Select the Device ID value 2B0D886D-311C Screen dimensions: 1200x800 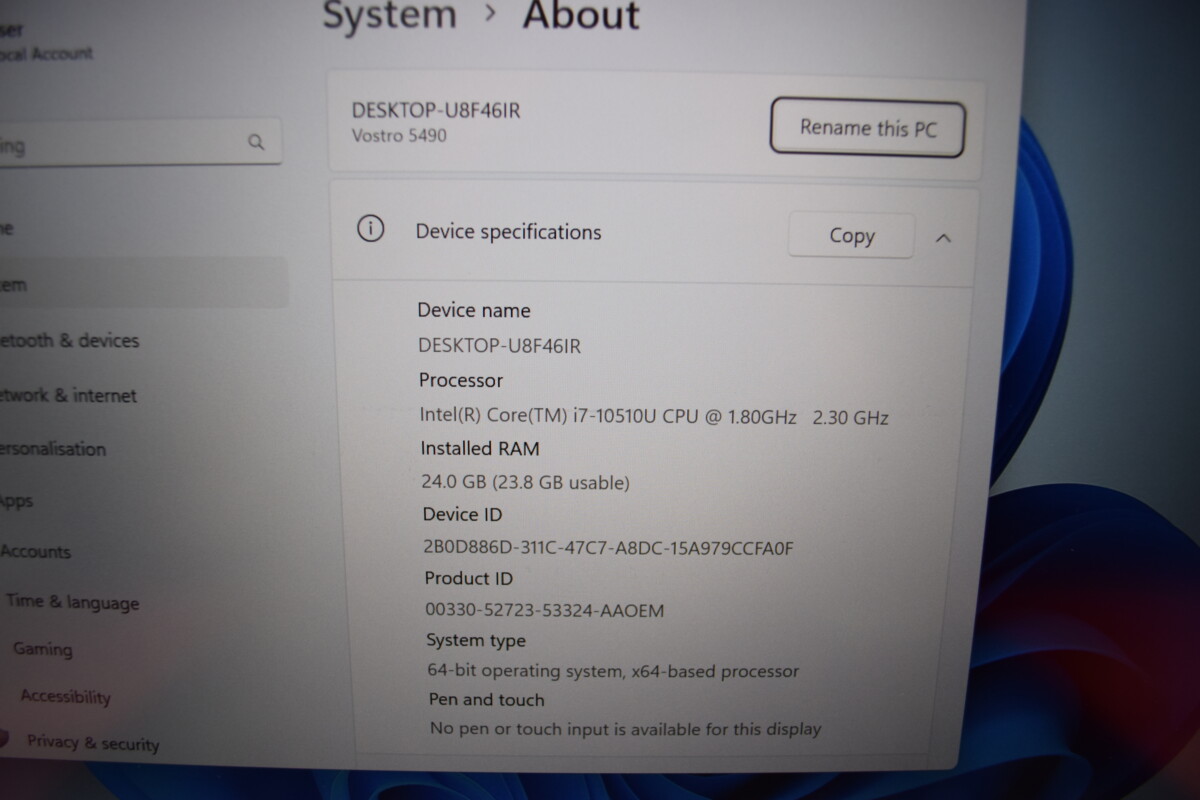tap(609, 548)
